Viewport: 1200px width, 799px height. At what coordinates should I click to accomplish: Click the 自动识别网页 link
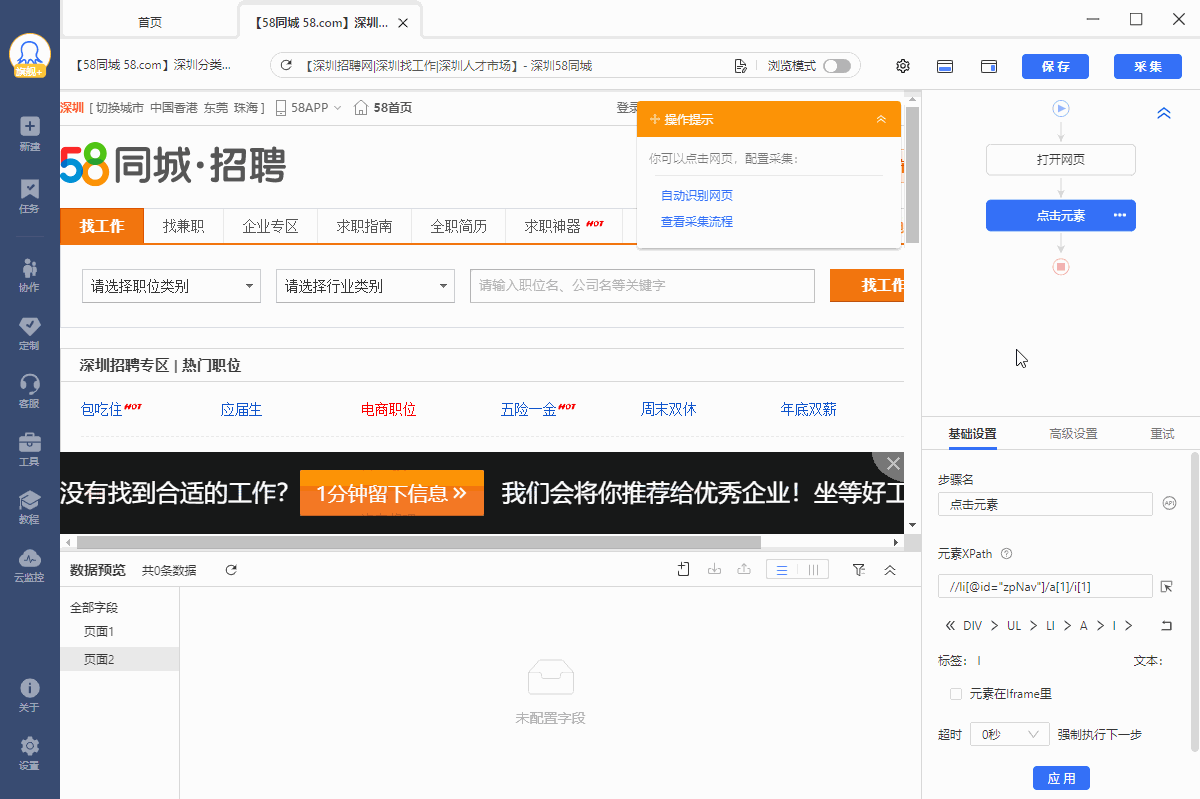pos(697,195)
